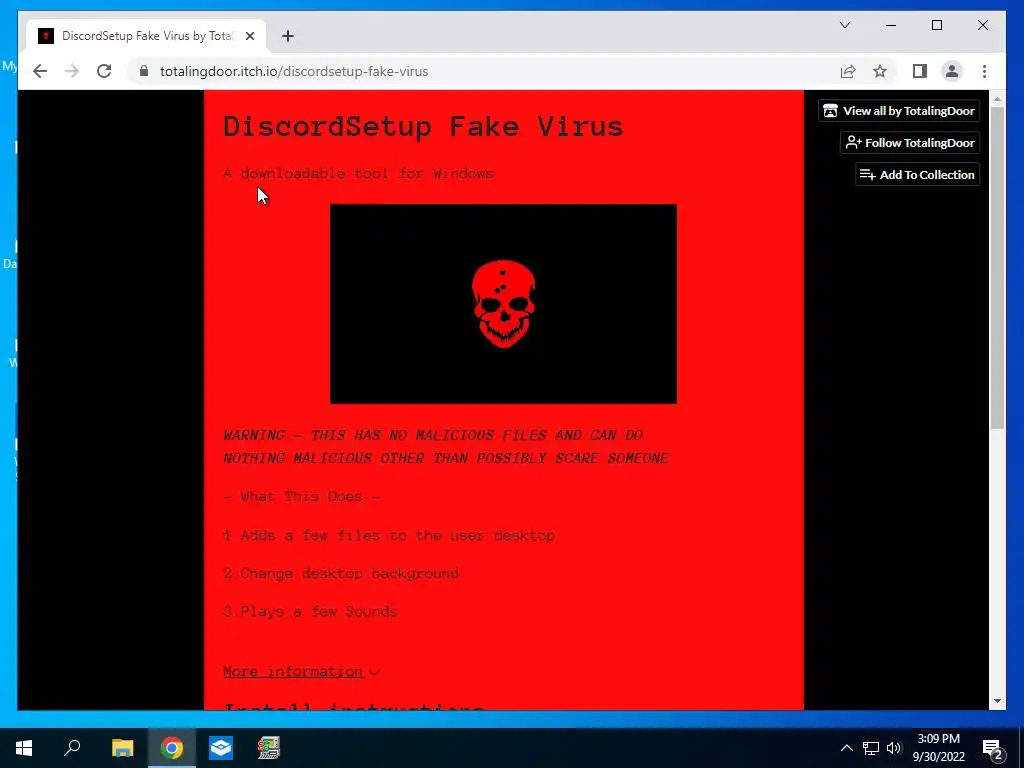Click the DiscordSetup Fake Virus page title

(423, 127)
